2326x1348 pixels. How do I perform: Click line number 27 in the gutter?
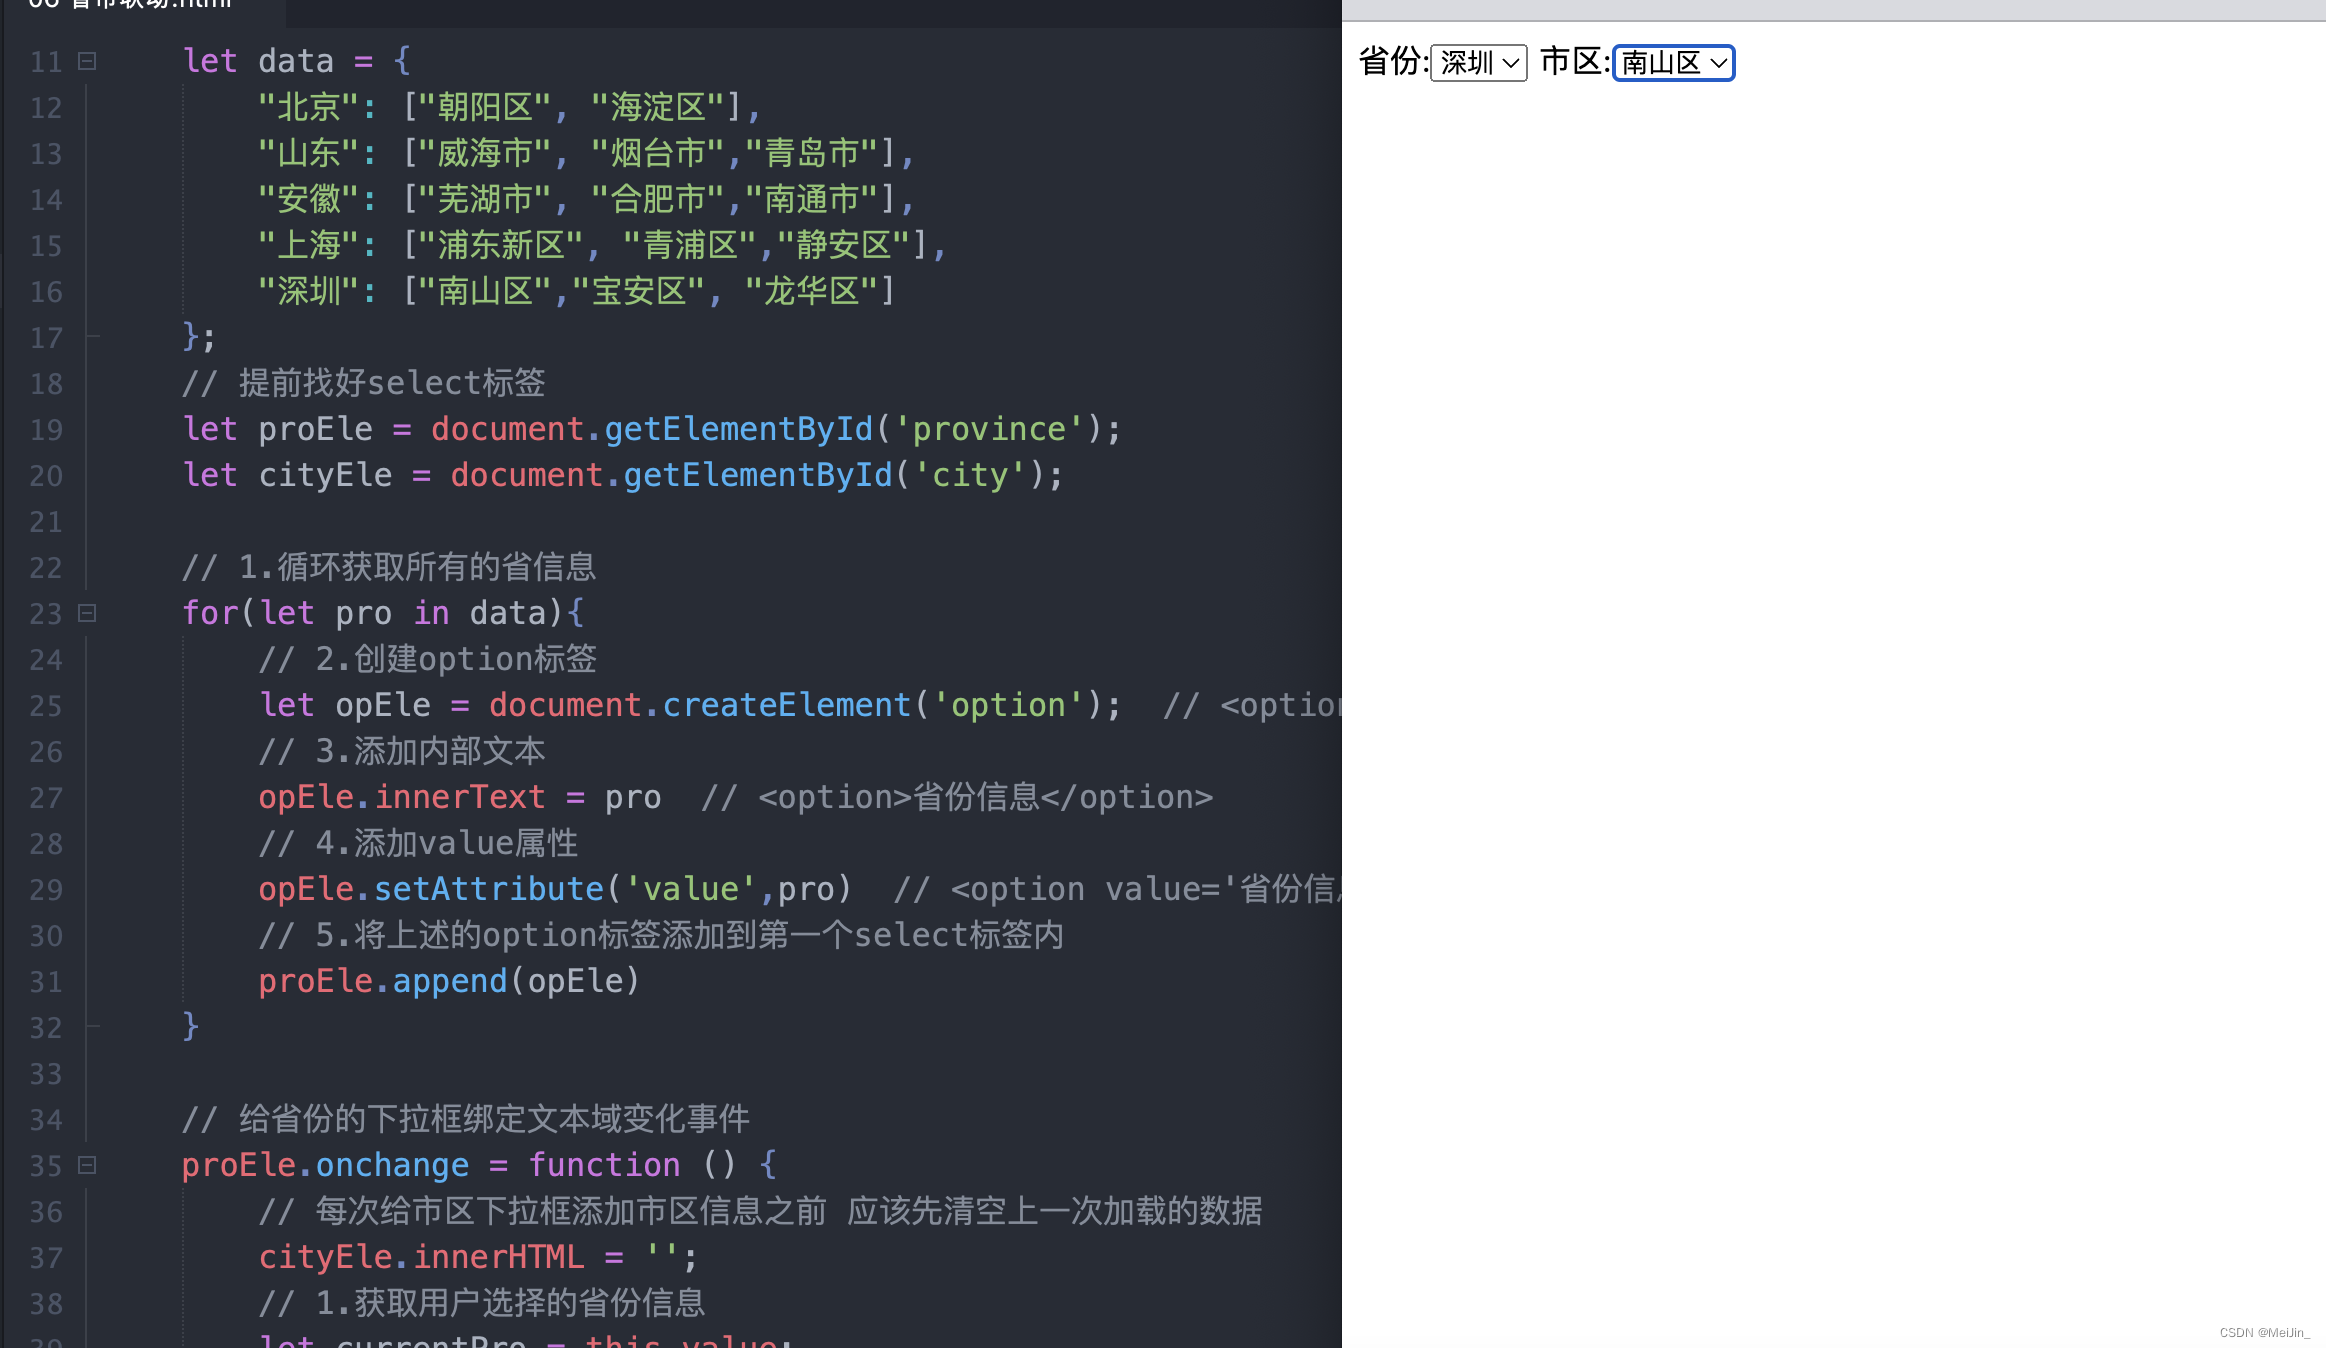[46, 798]
